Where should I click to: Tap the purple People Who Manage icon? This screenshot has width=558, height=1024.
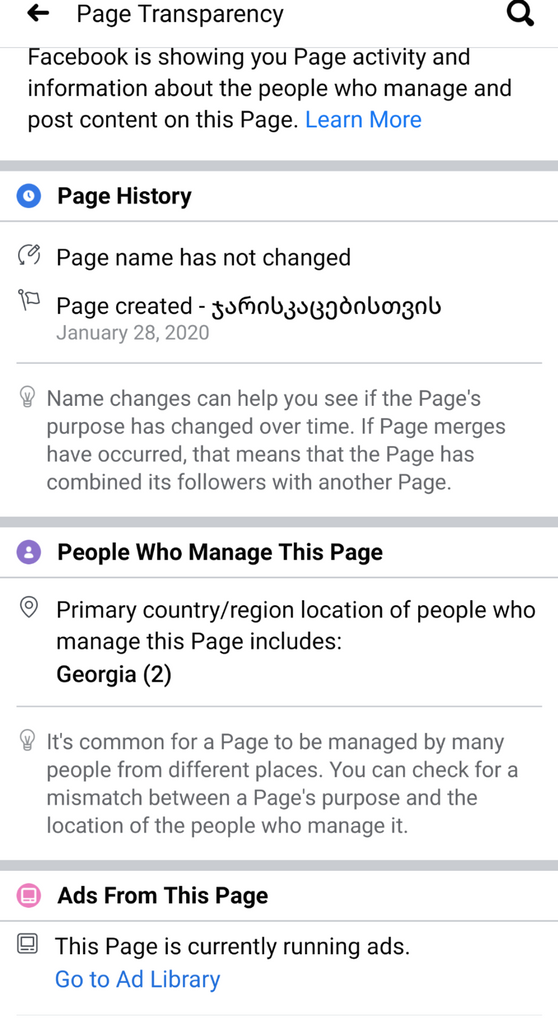[x=28, y=552]
